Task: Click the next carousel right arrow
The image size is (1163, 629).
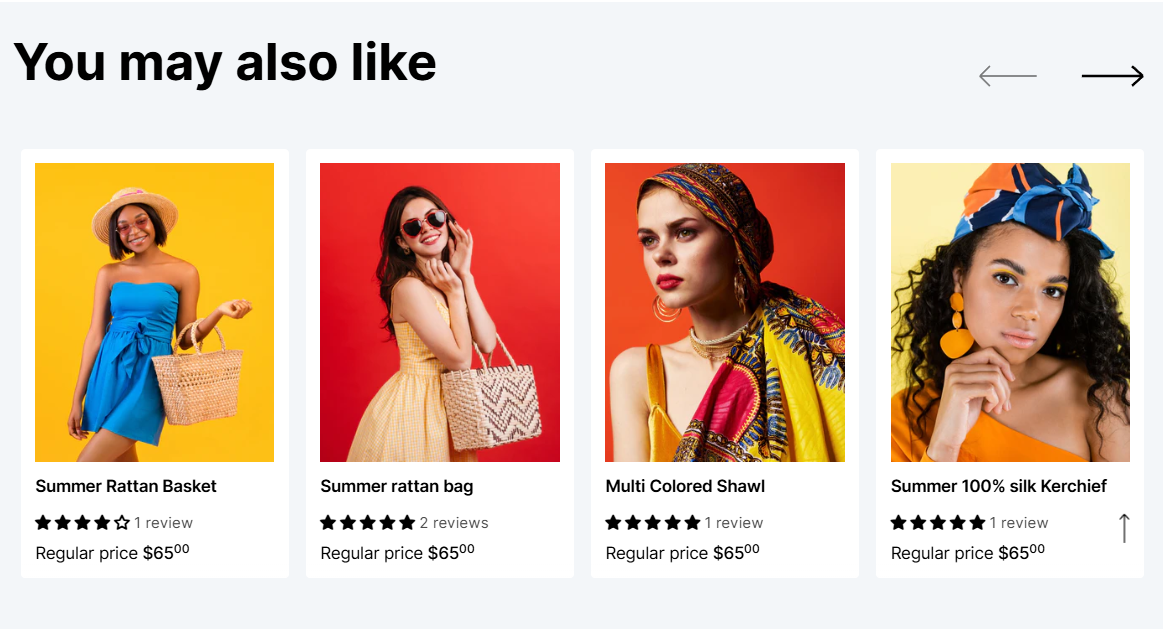Action: pyautogui.click(x=1113, y=76)
